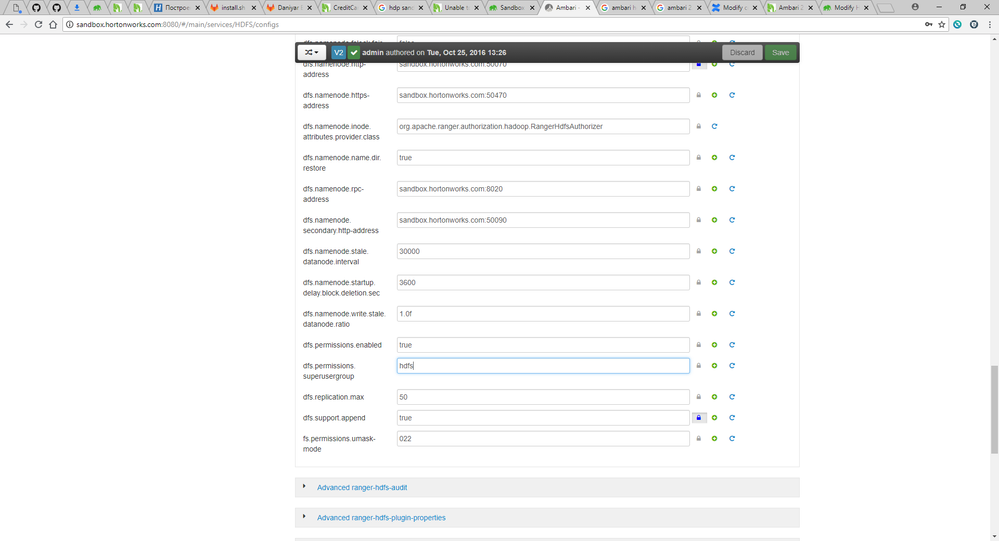
Task: Reset dfs.namenode.name.dir.restore value
Action: [x=732, y=157]
